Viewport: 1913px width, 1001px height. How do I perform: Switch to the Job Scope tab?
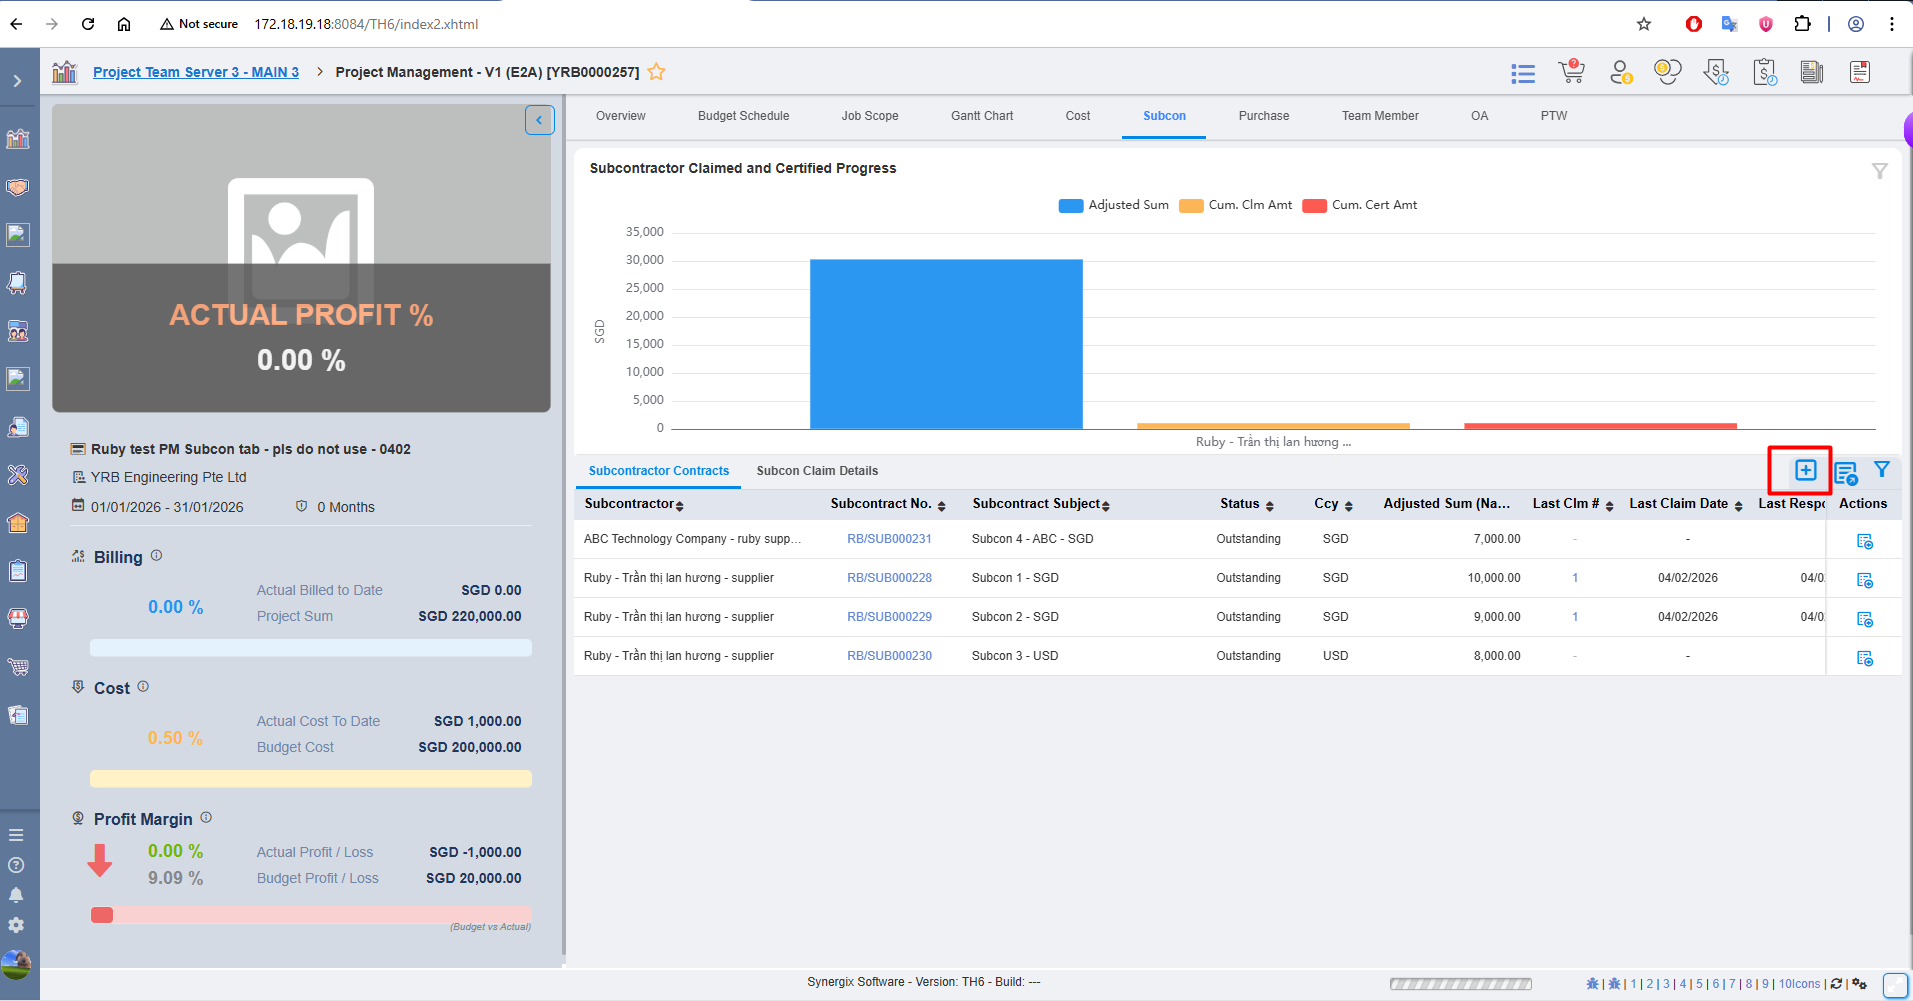pos(870,116)
